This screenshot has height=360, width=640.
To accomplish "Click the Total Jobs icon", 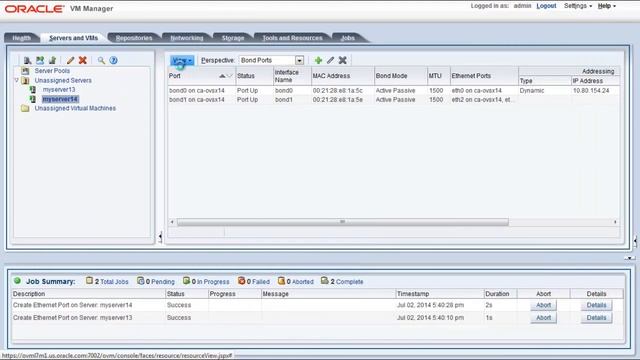I will (89, 281).
